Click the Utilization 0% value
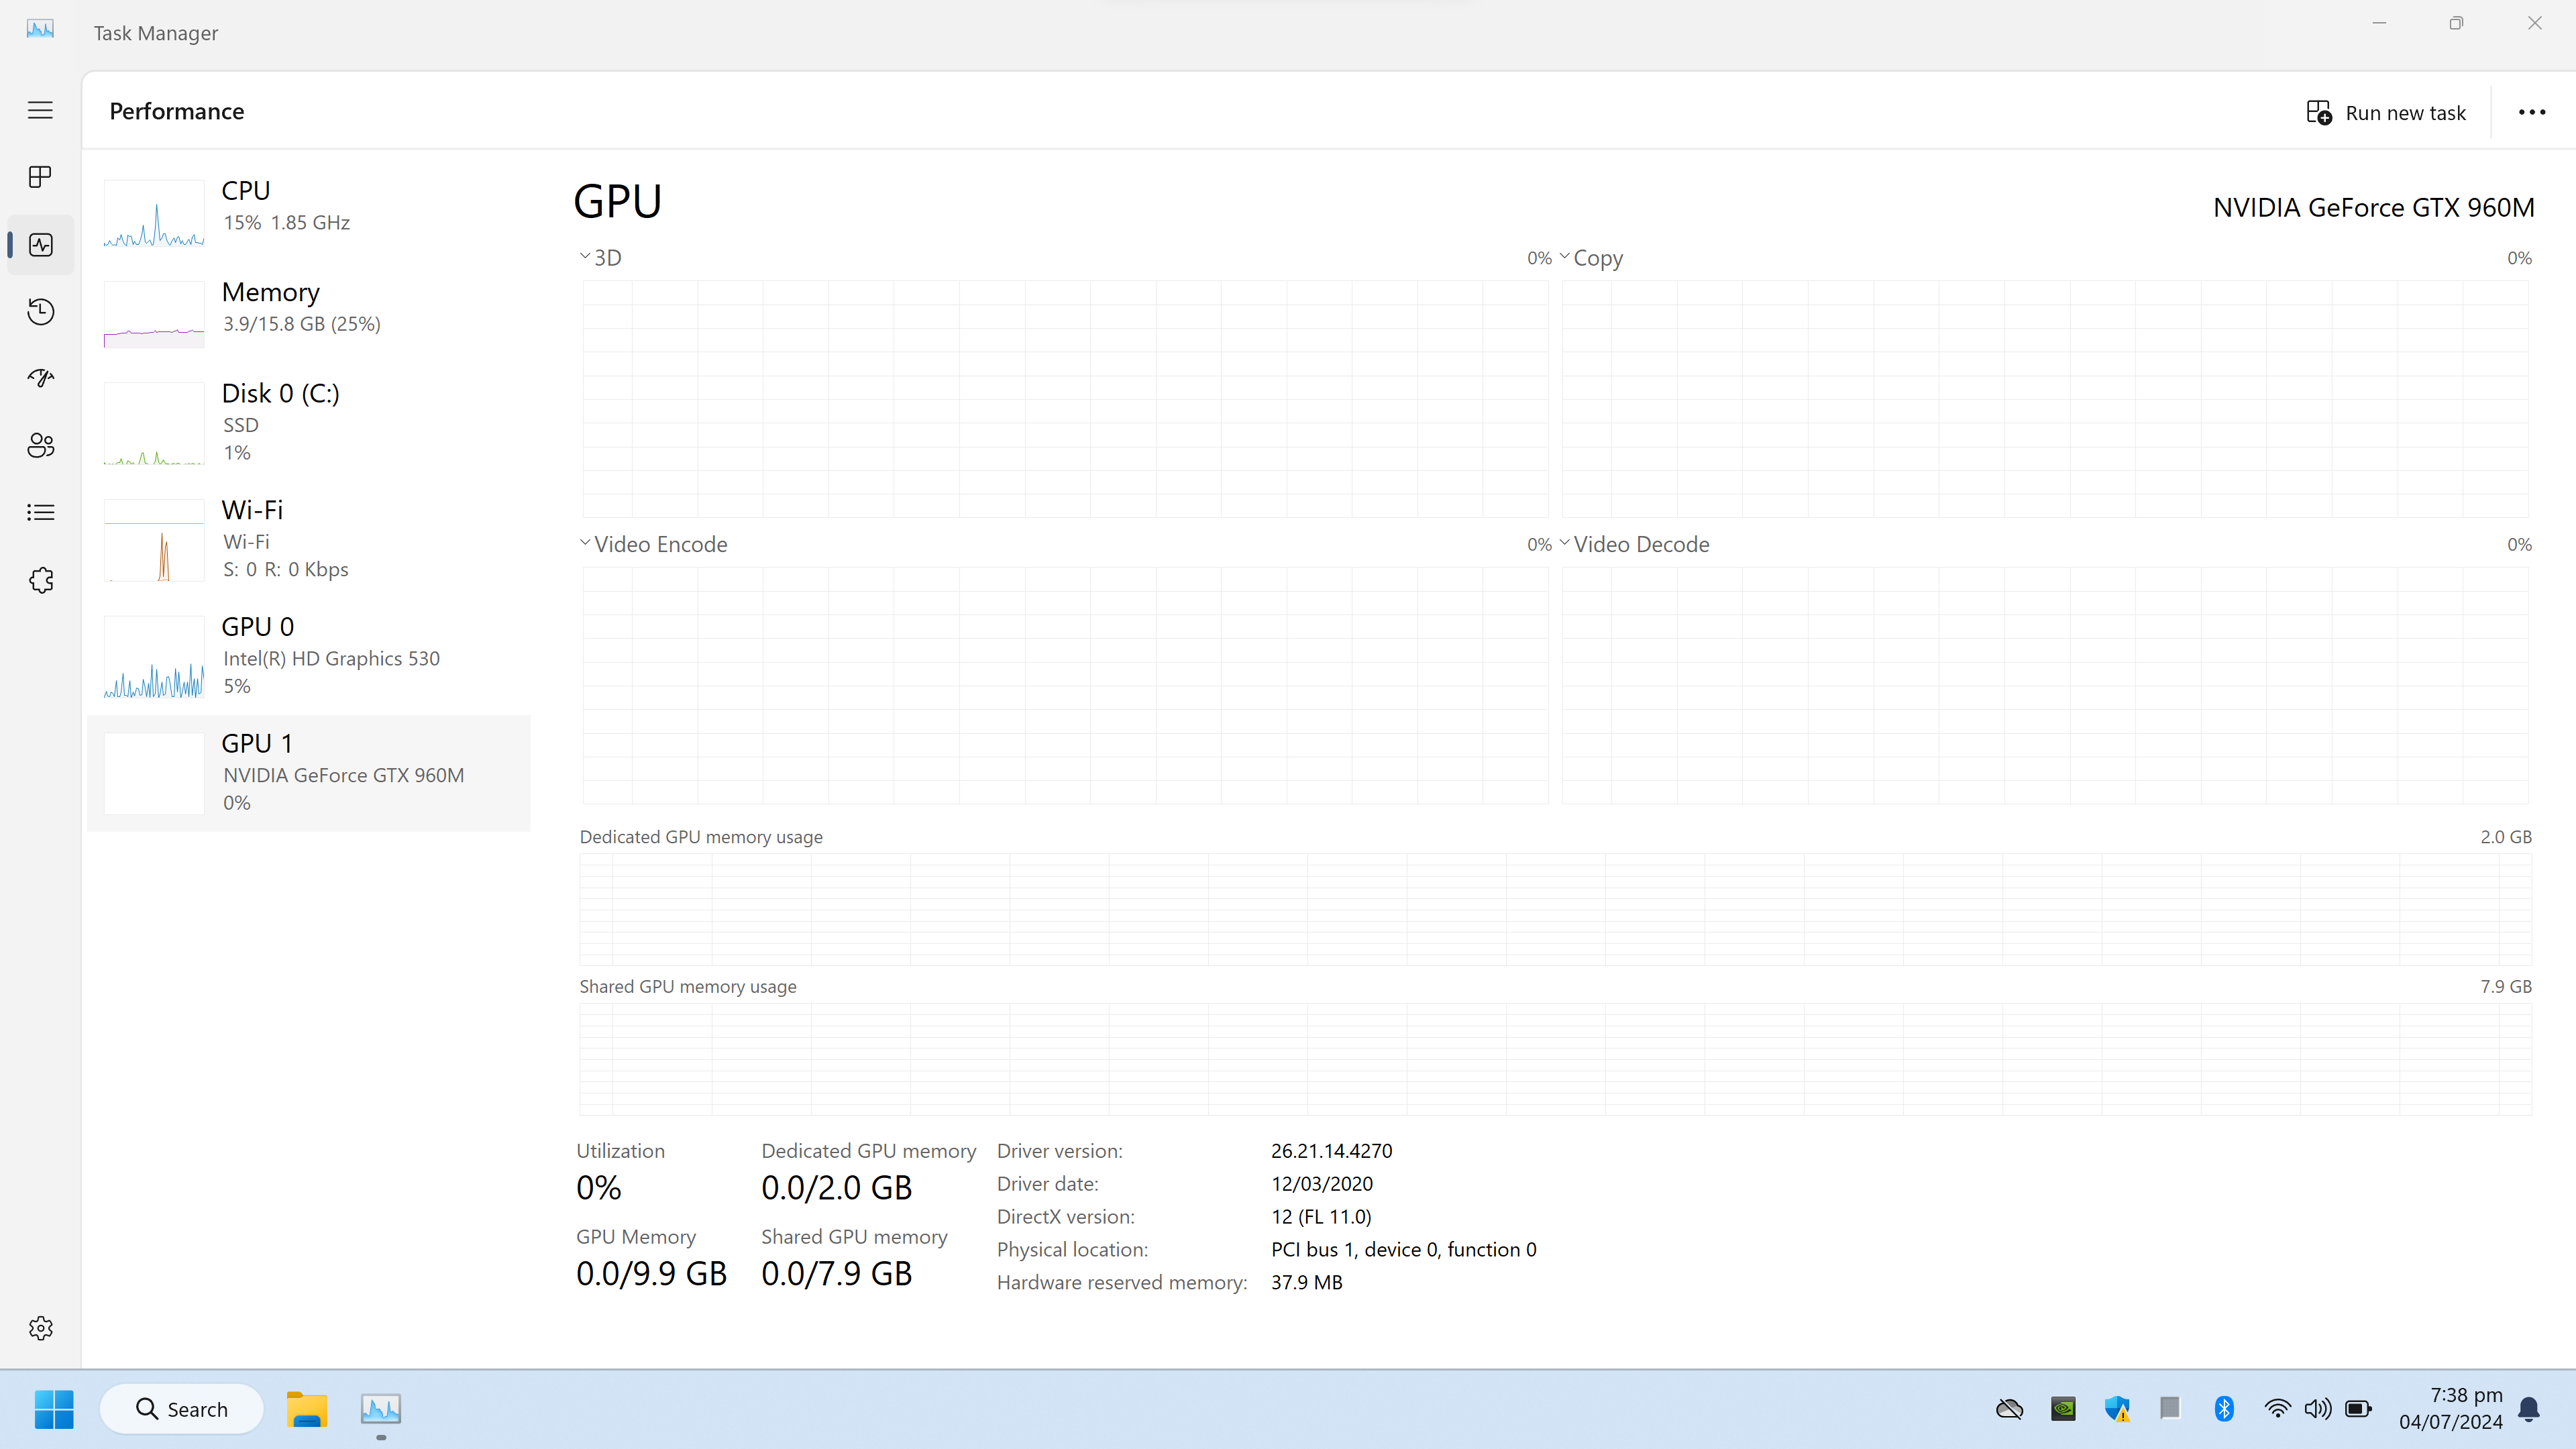 pyautogui.click(x=598, y=1188)
